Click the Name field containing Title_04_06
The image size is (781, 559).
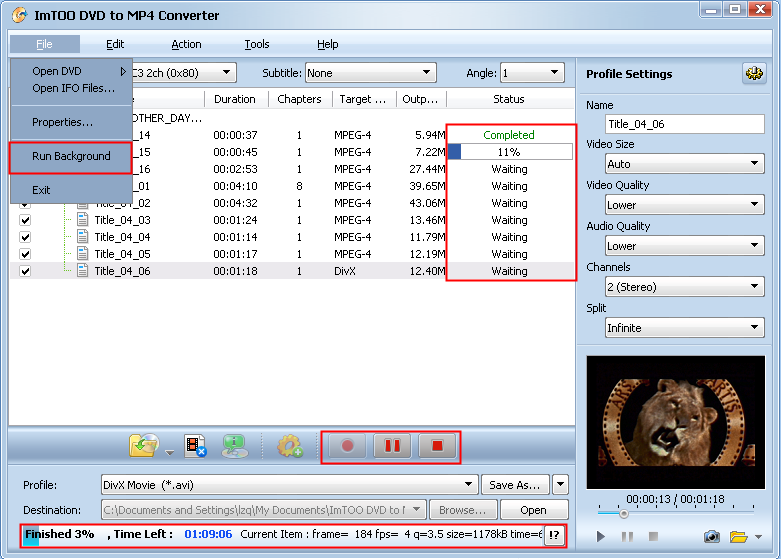(685, 124)
